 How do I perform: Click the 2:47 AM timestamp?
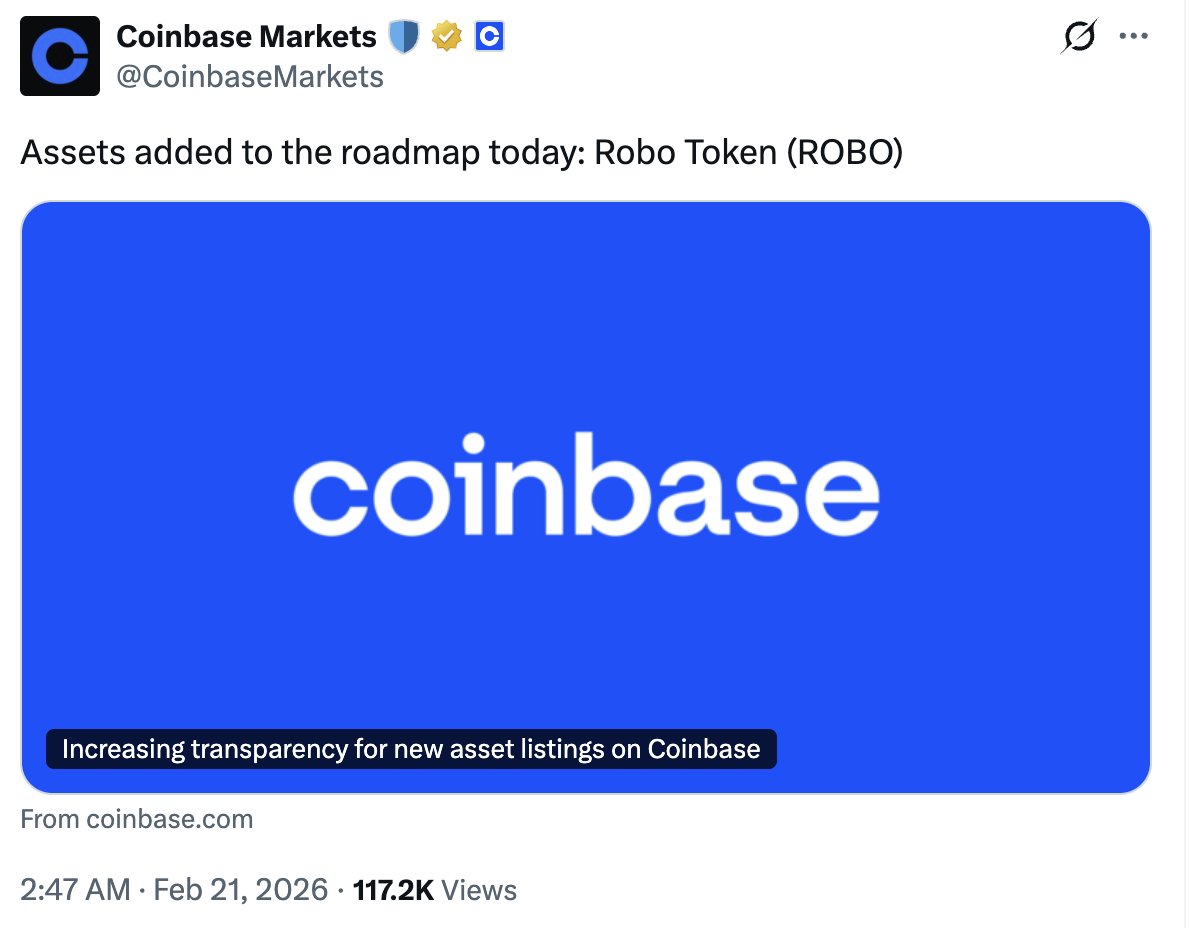pyautogui.click(x=75, y=889)
